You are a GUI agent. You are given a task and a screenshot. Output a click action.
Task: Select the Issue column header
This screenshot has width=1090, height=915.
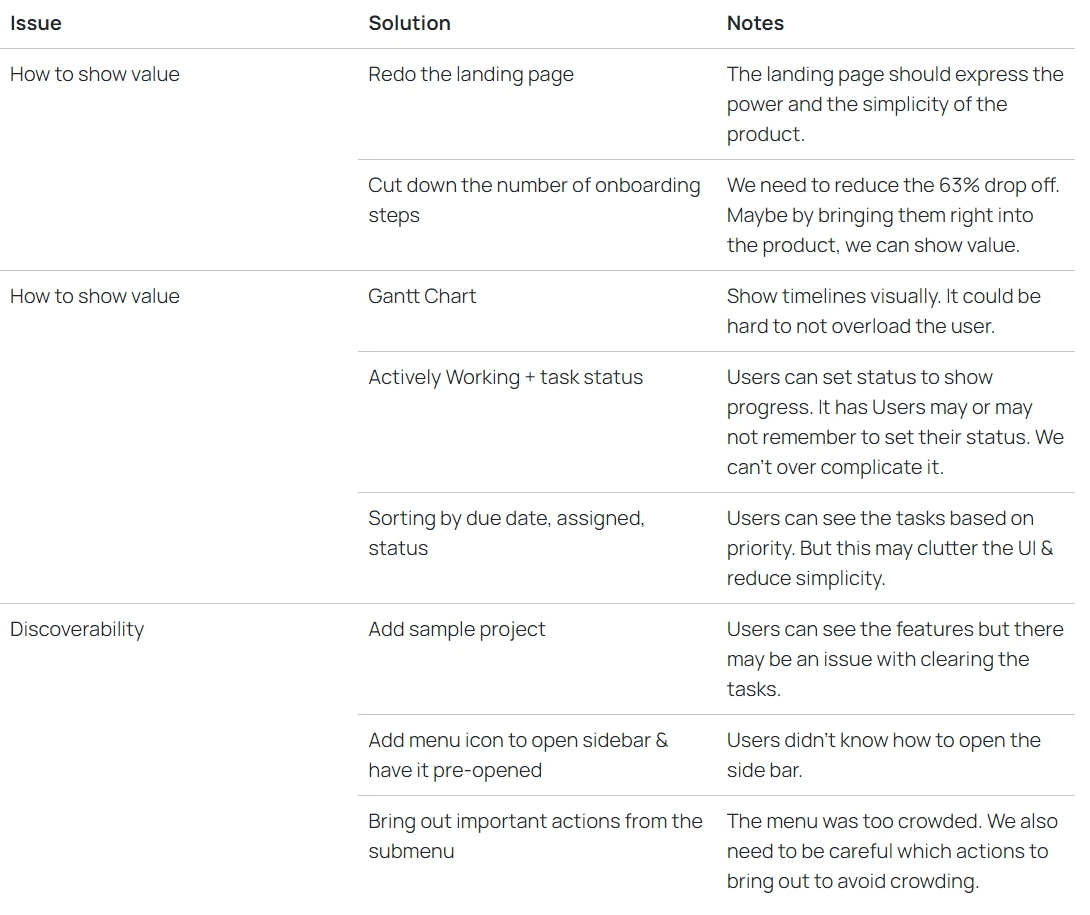(x=35, y=23)
